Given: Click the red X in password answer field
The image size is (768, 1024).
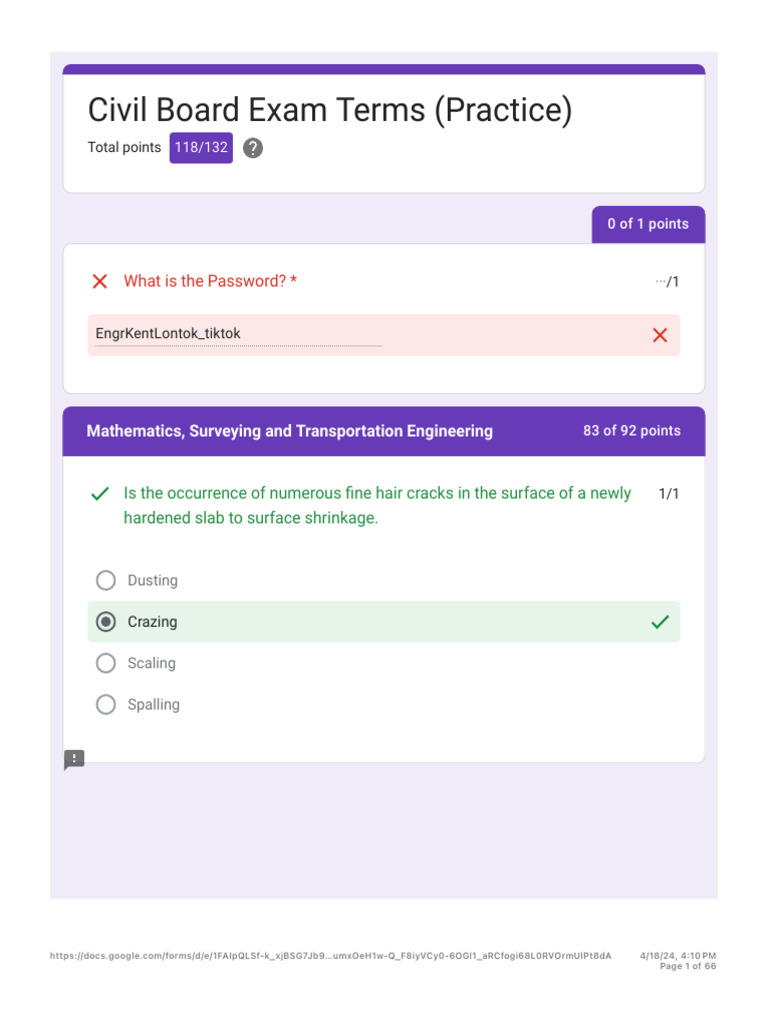Looking at the screenshot, I should (x=660, y=335).
